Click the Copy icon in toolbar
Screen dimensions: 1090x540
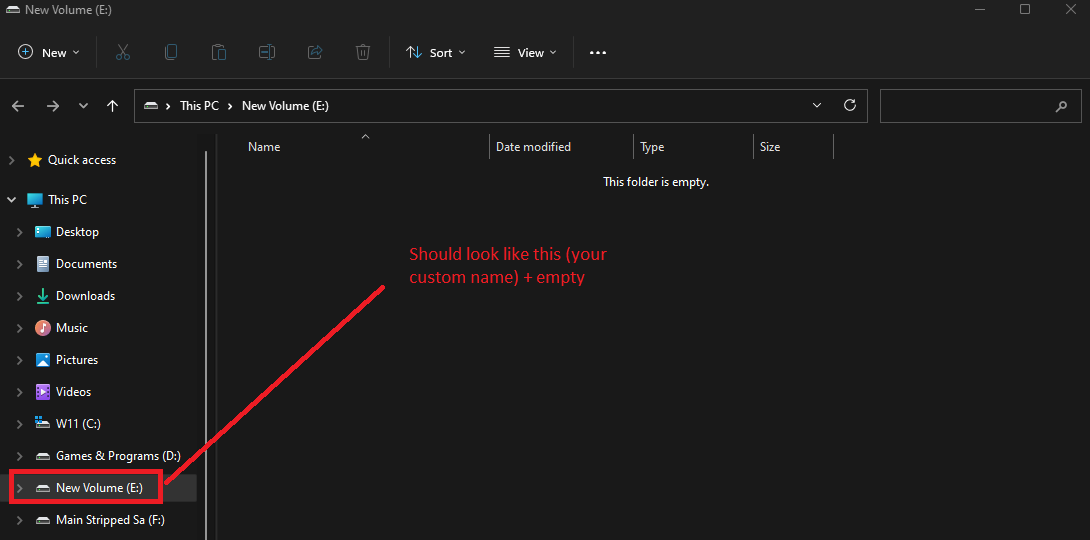tap(171, 52)
